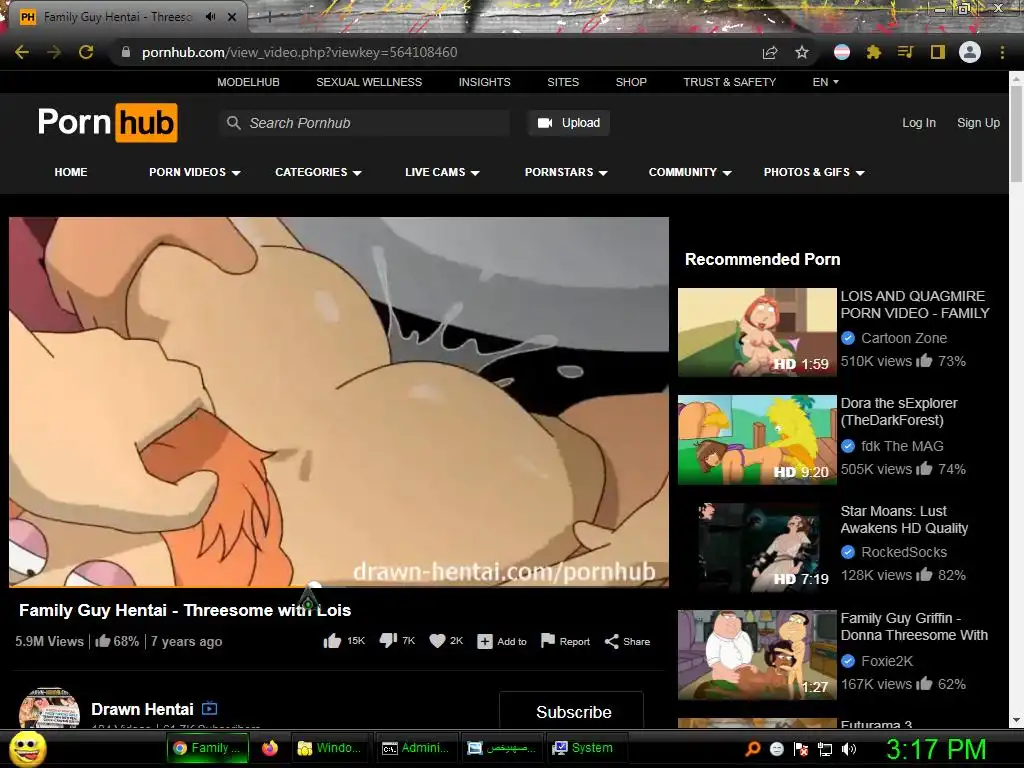Click the network icon in system tray
The width and height of the screenshot is (1024, 768).
(x=825, y=749)
